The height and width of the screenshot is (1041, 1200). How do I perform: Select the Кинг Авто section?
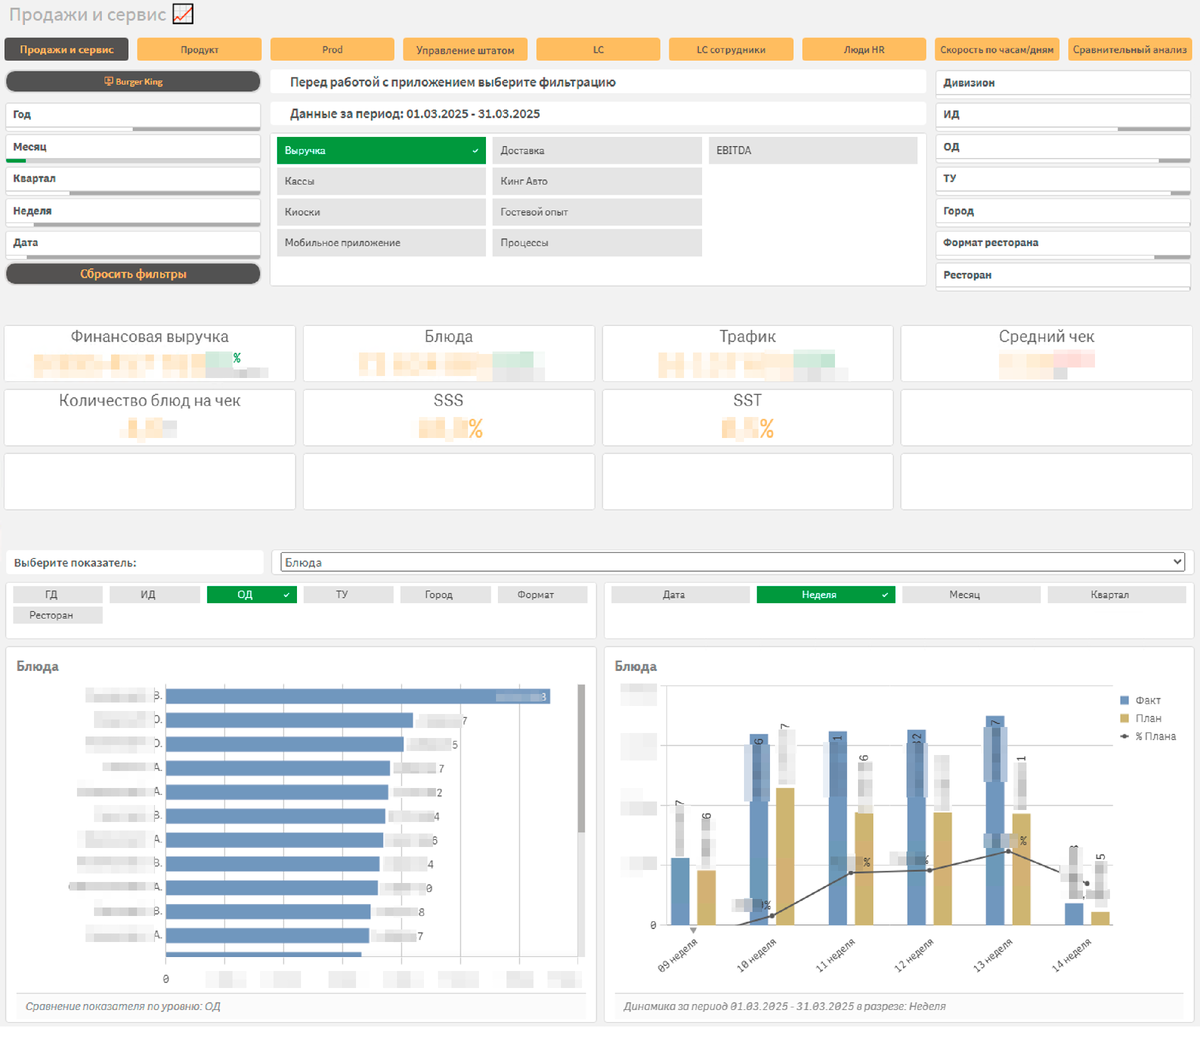[x=597, y=181]
